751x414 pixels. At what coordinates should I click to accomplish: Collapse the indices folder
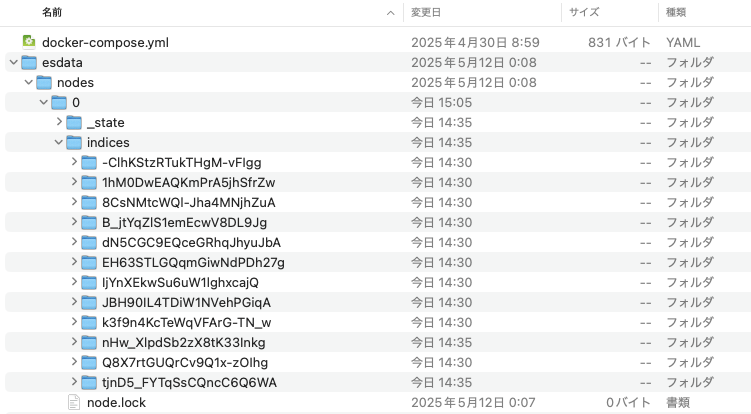(x=58, y=143)
